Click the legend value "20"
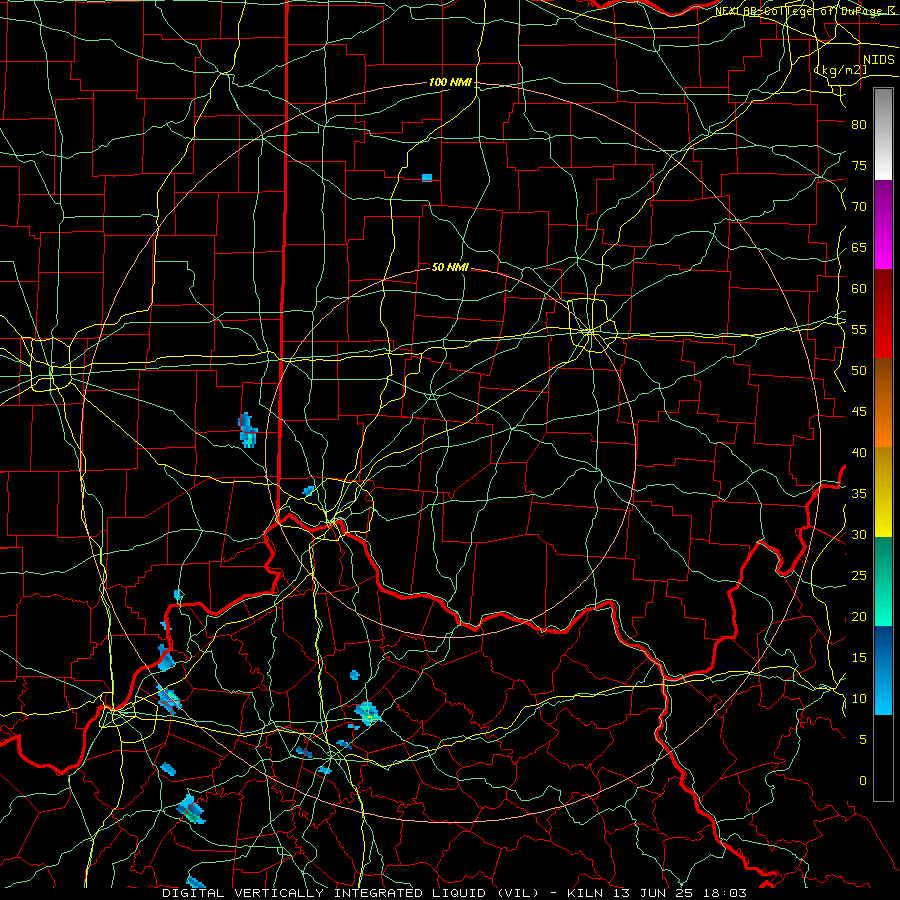Image resolution: width=900 pixels, height=900 pixels. click(859, 616)
